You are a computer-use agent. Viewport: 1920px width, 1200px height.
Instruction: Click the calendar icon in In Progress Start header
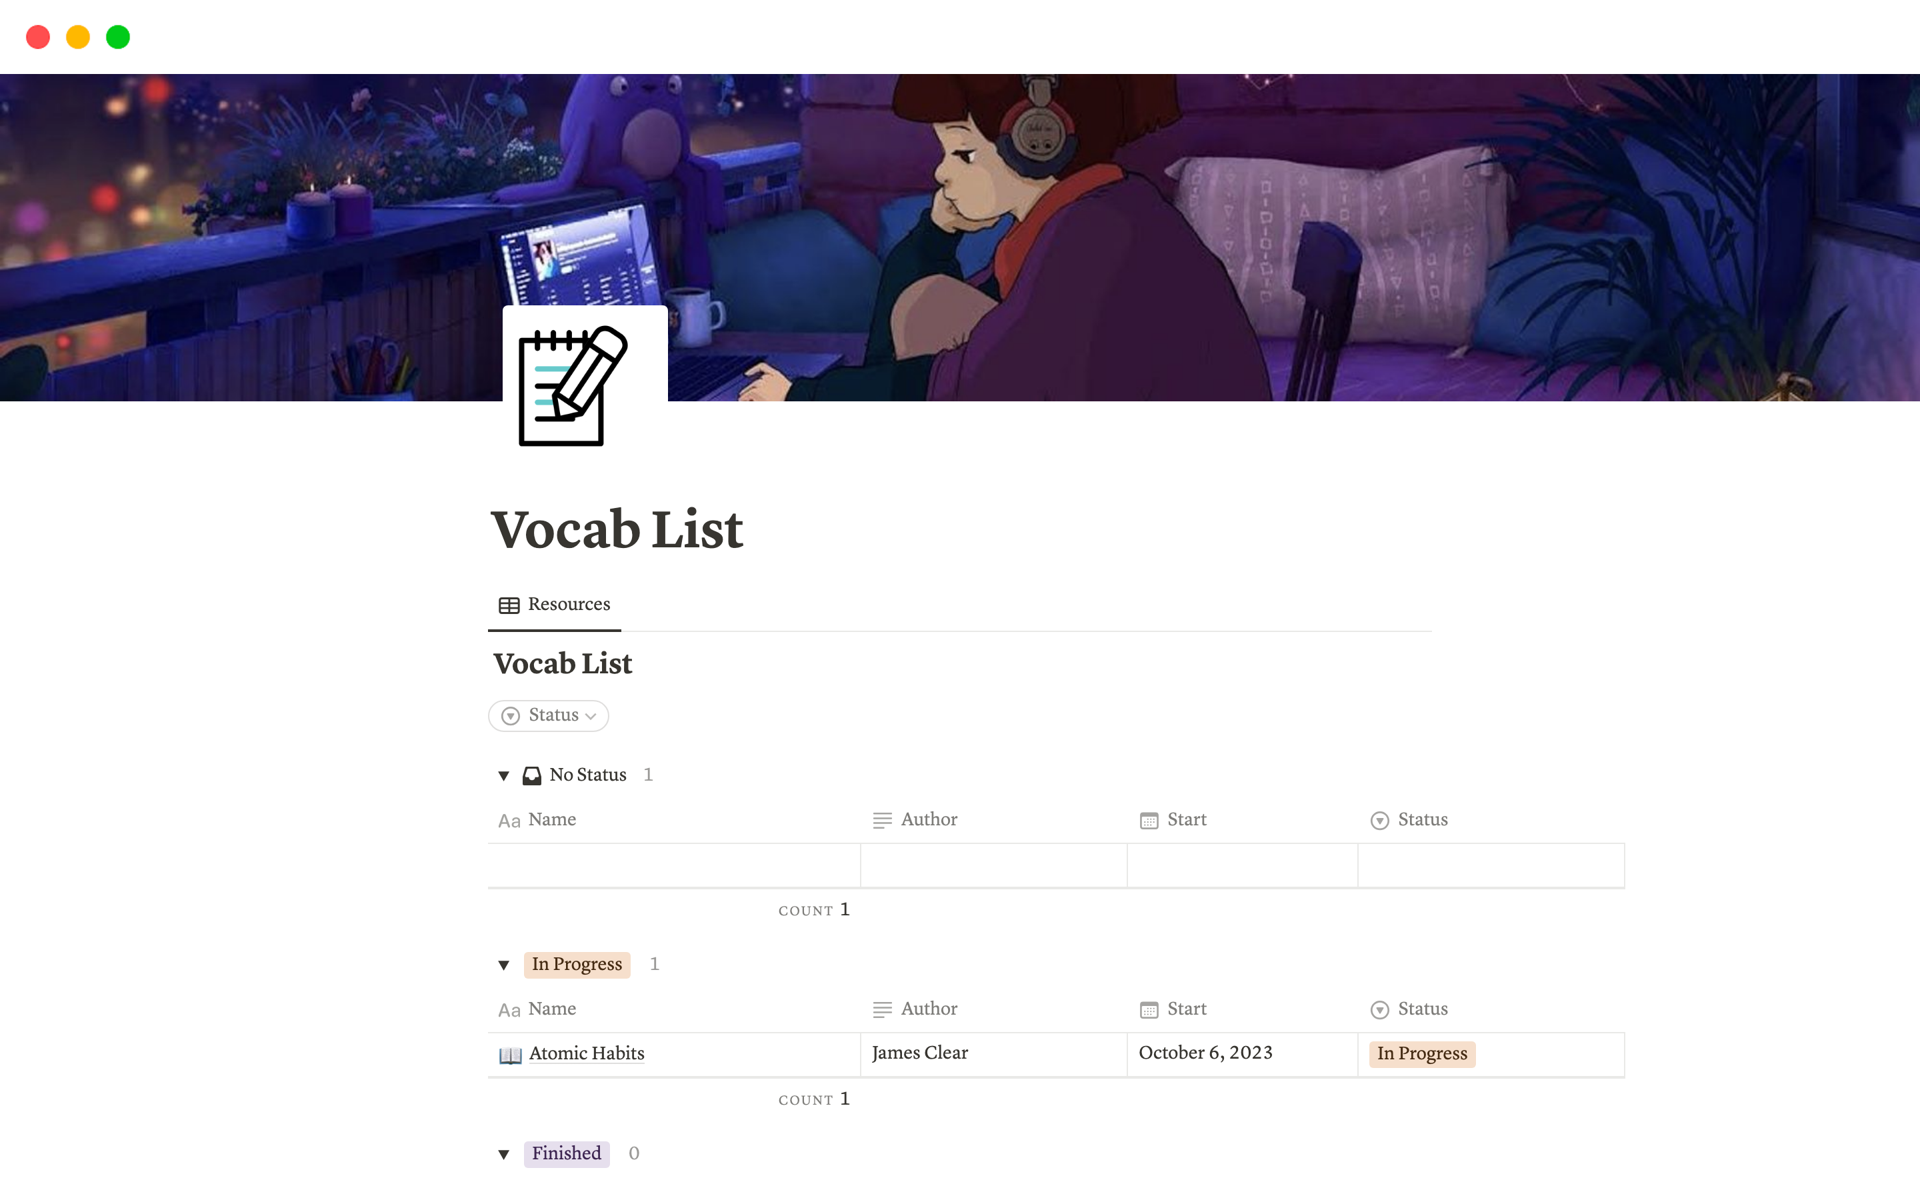click(1149, 1010)
